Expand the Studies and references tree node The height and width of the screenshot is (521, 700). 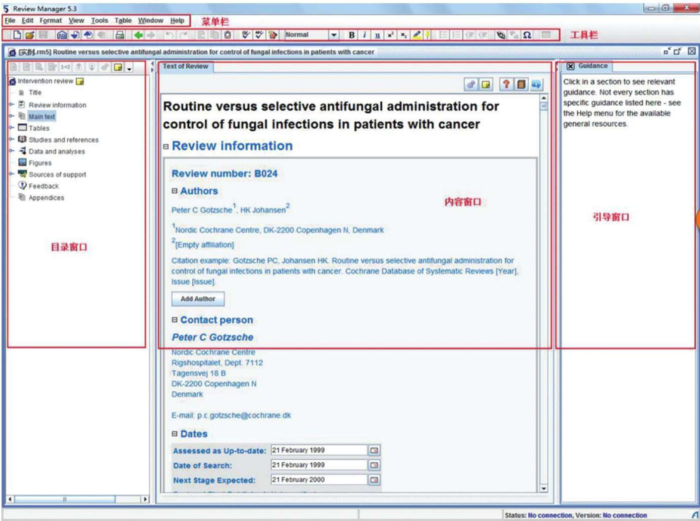tap(12, 139)
